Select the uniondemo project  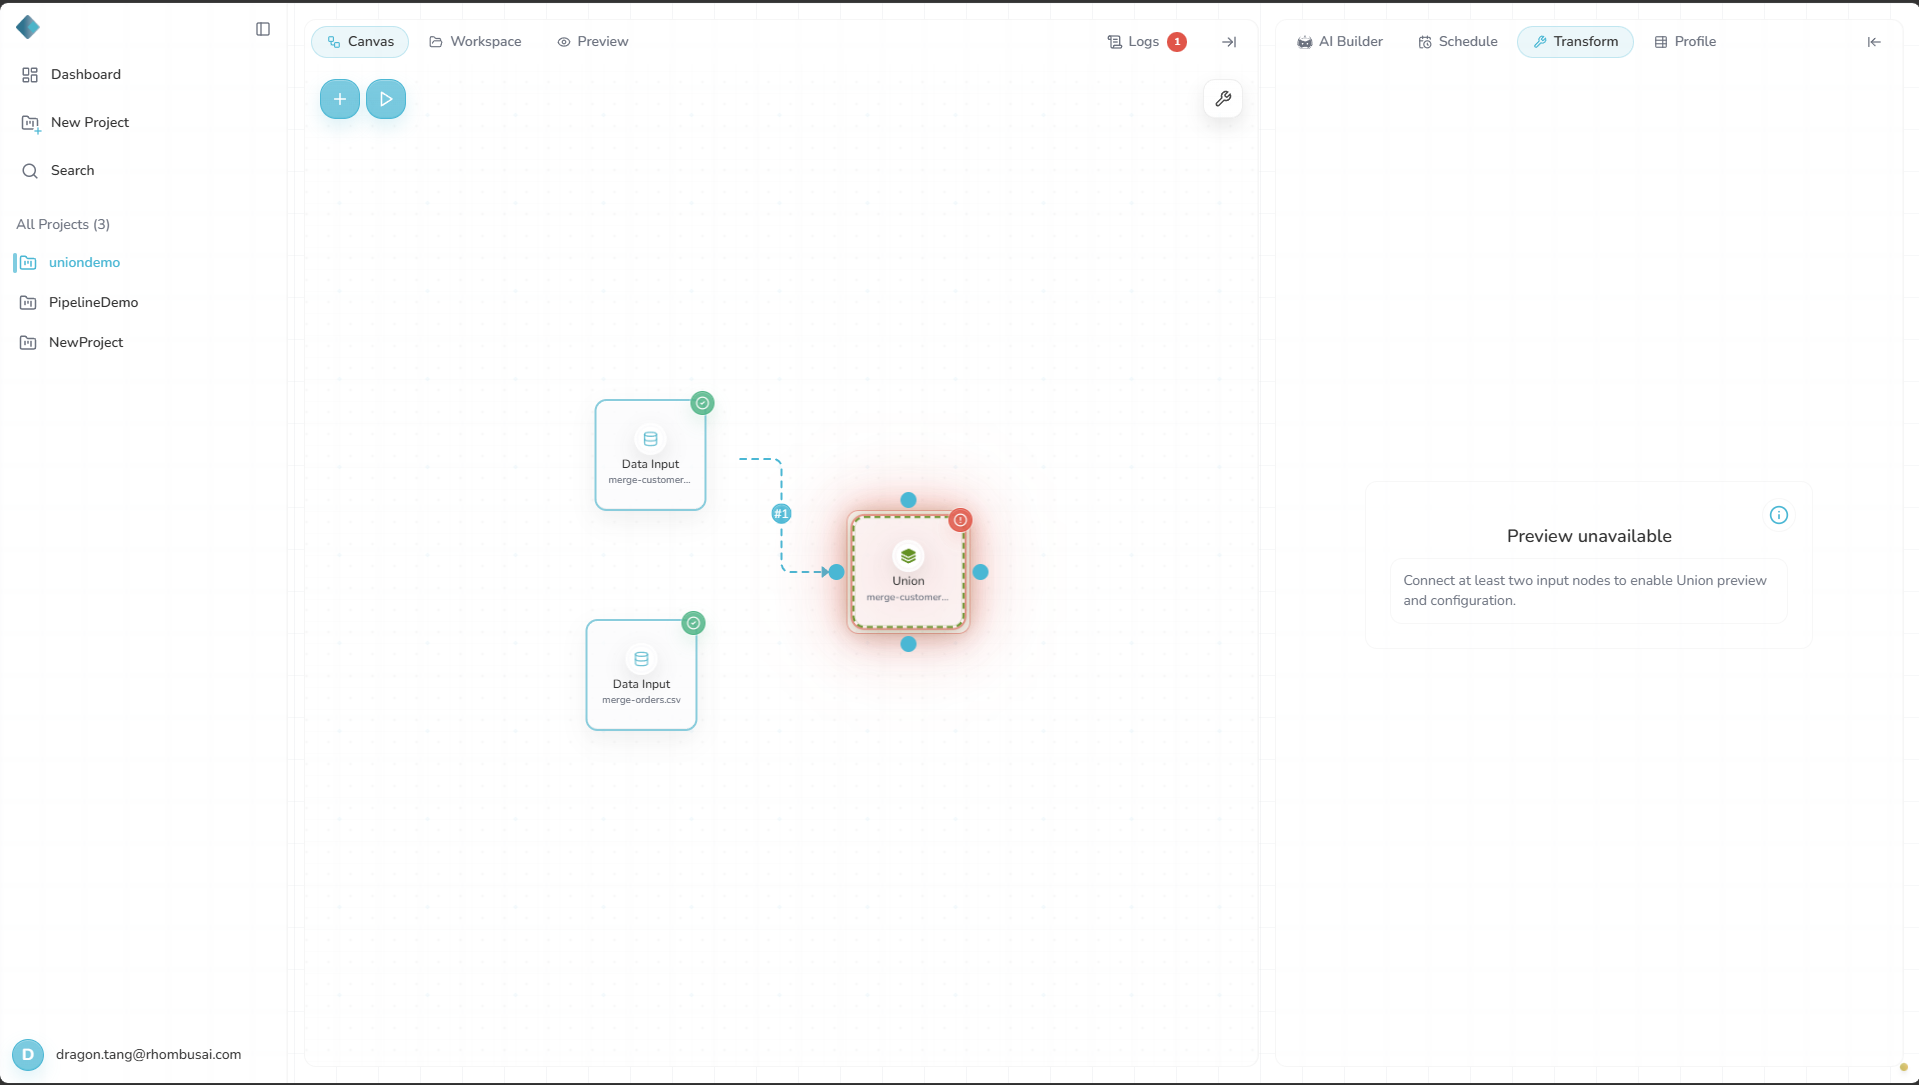tap(84, 262)
